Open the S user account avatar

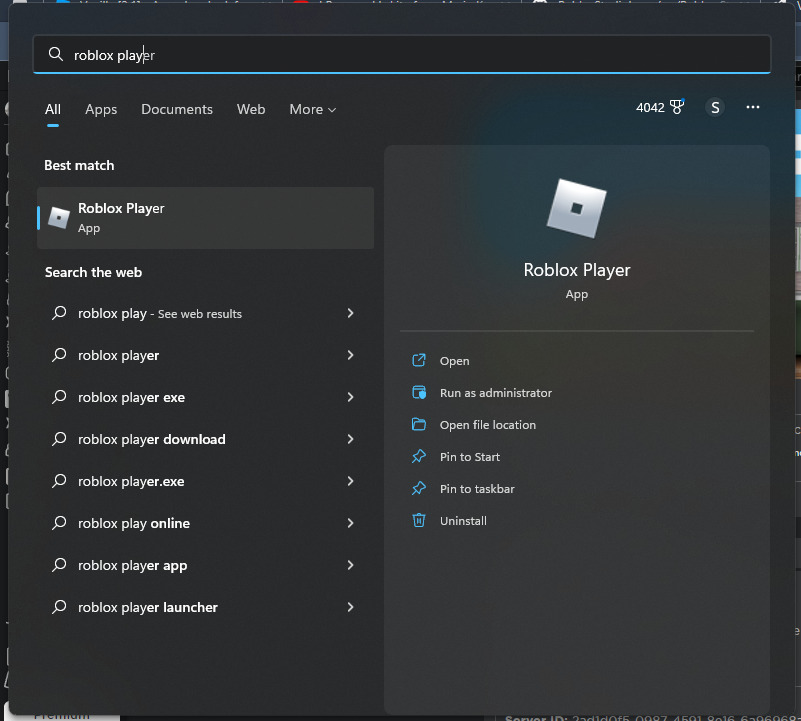(715, 107)
